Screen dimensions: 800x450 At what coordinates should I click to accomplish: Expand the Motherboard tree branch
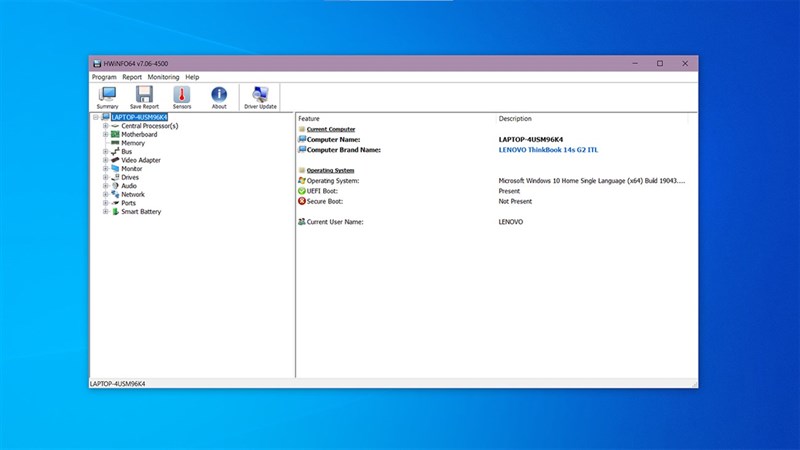click(x=105, y=134)
